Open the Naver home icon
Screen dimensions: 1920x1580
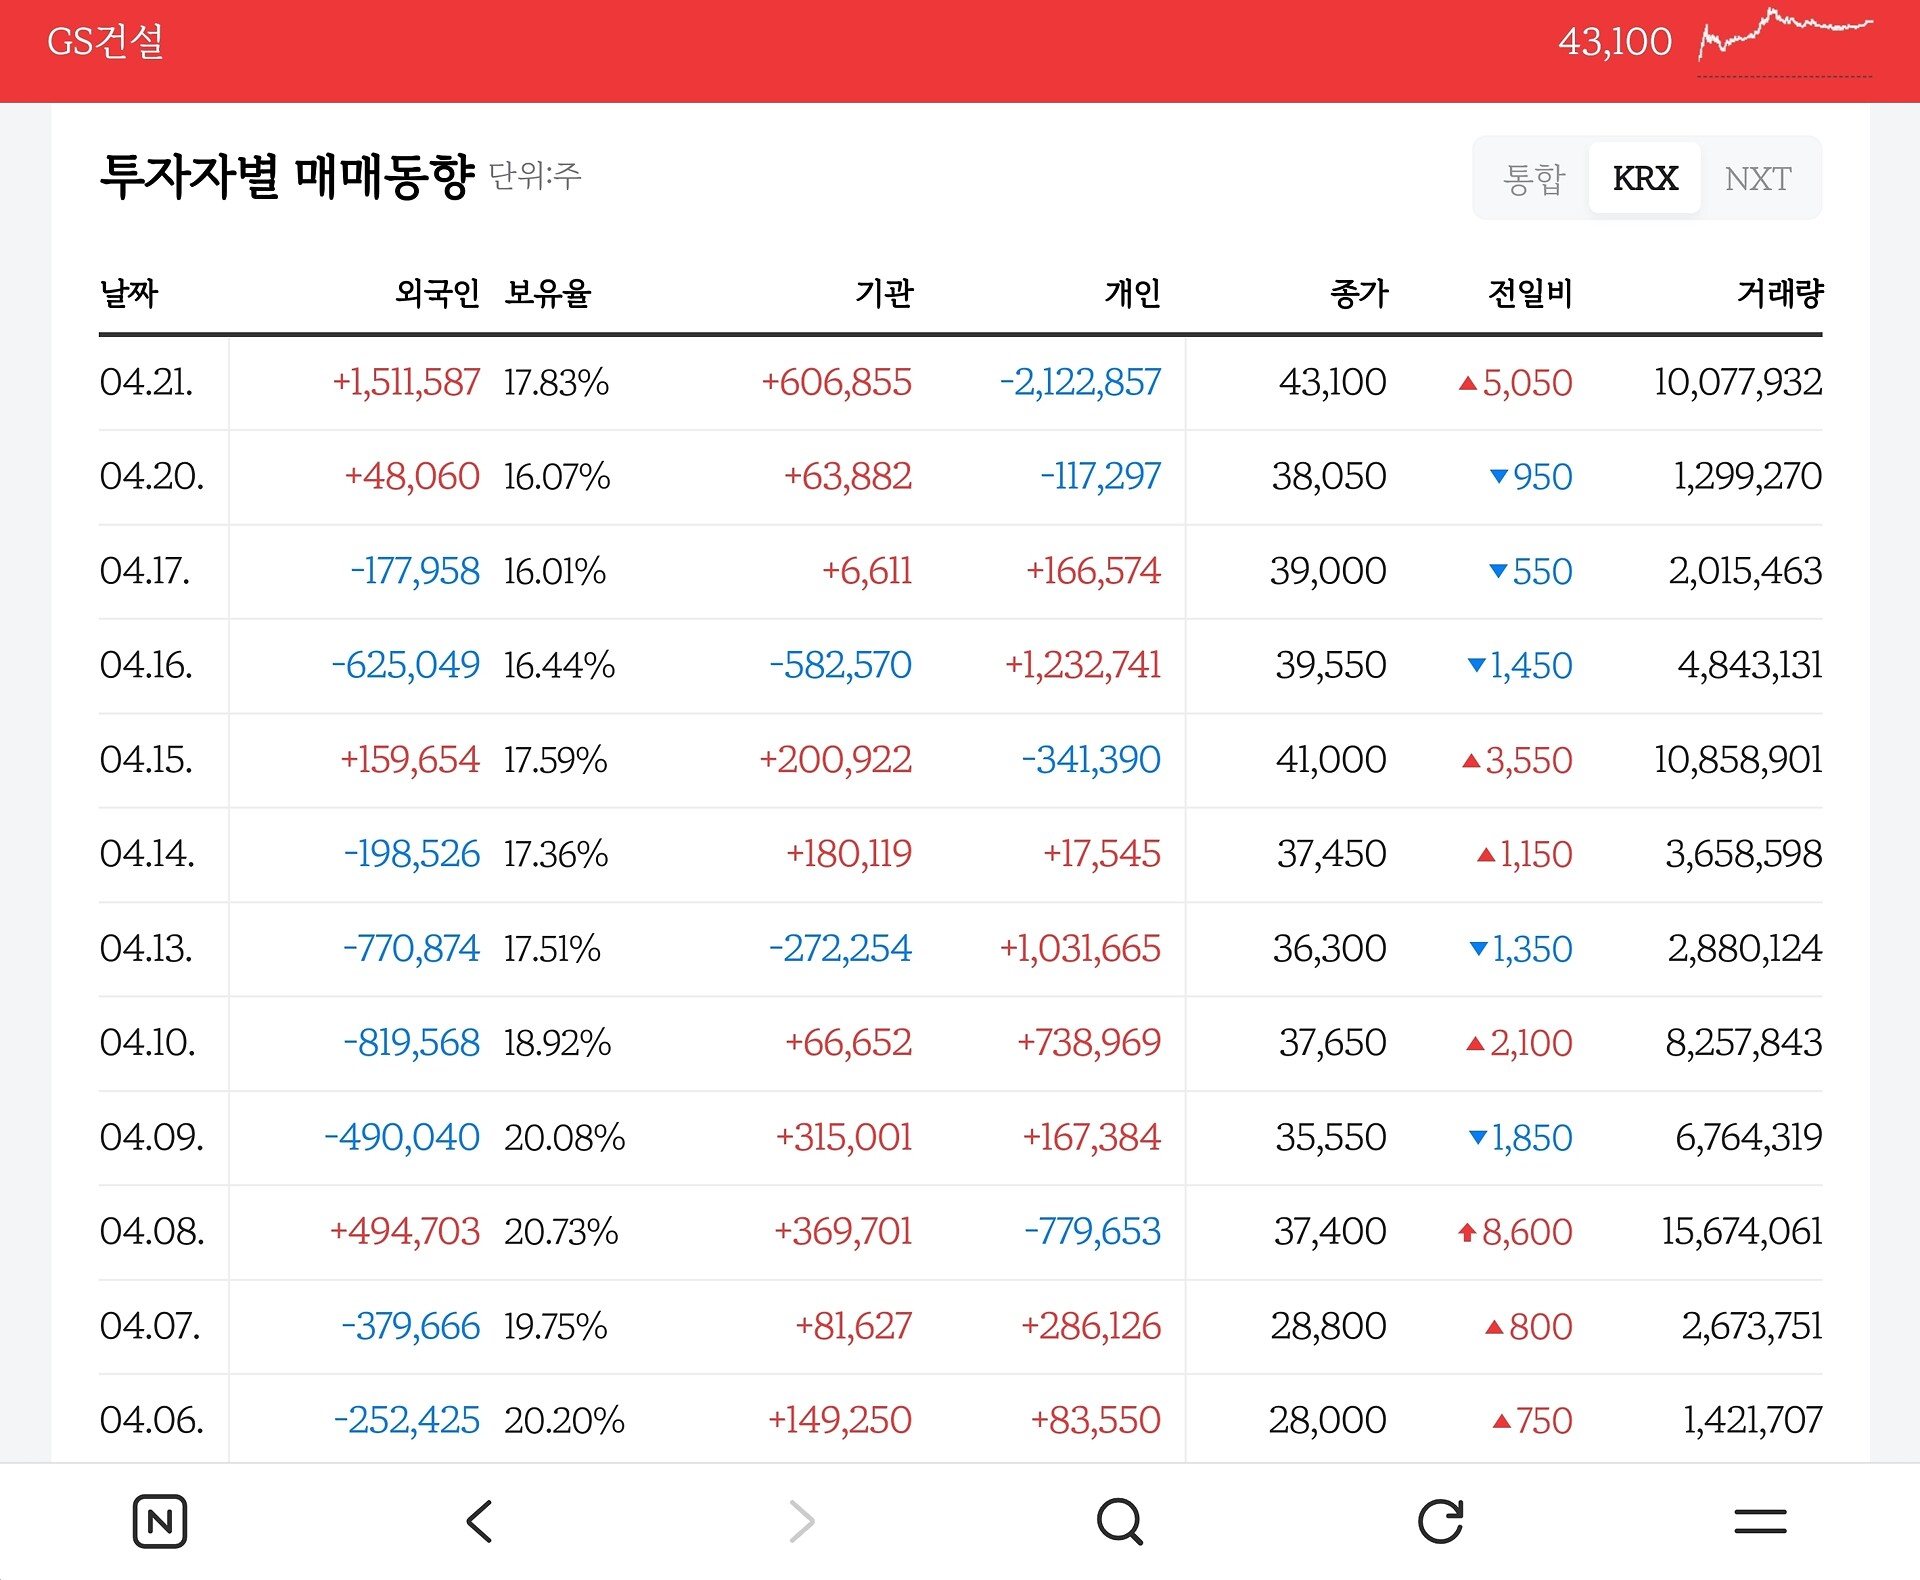(160, 1521)
